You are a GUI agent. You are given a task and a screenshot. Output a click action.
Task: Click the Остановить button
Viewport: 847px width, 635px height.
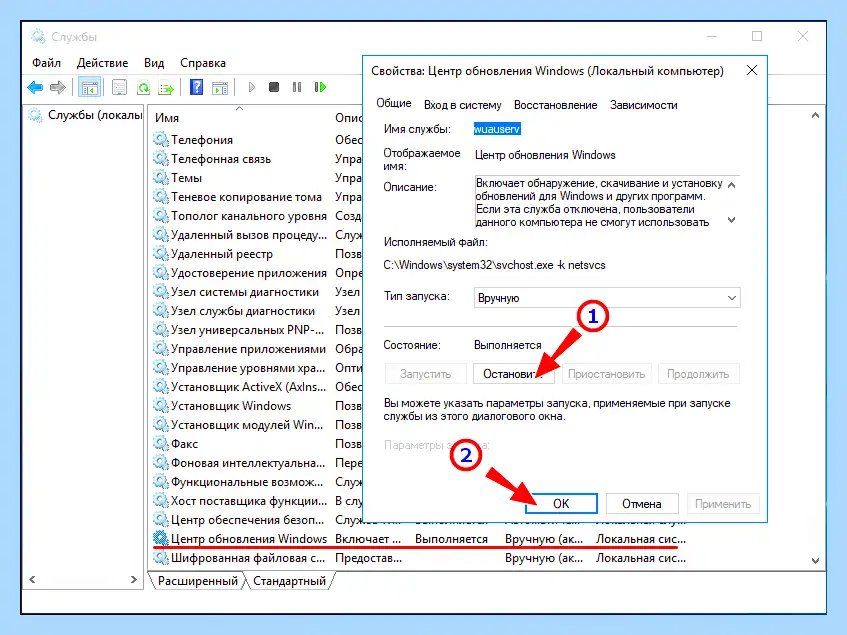(514, 374)
